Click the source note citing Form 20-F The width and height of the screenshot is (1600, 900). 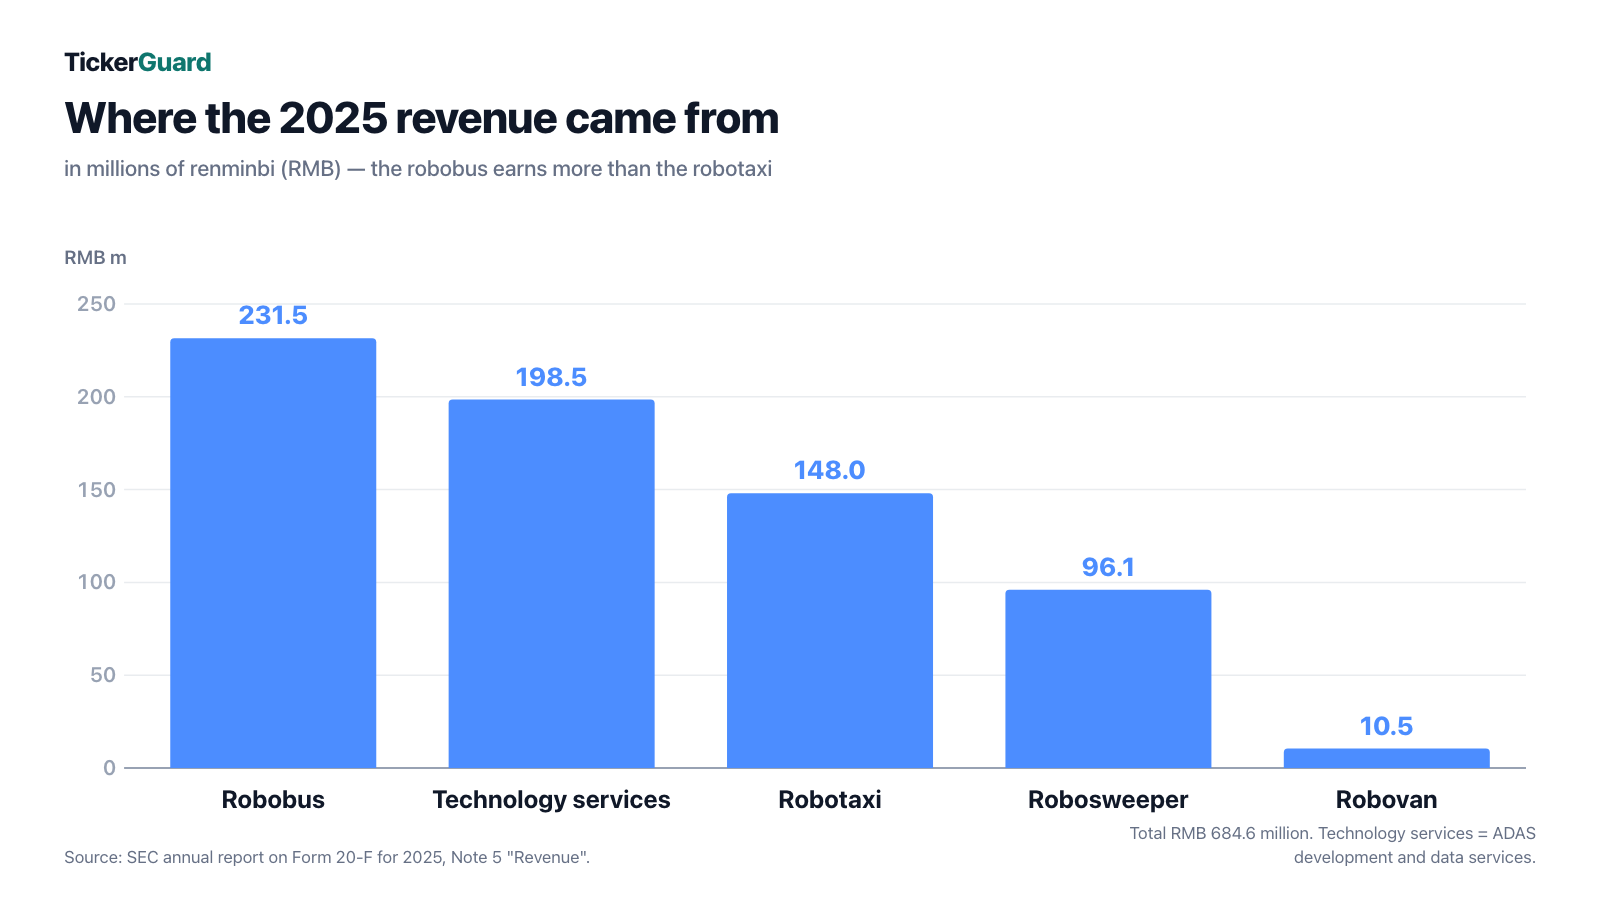coord(327,857)
